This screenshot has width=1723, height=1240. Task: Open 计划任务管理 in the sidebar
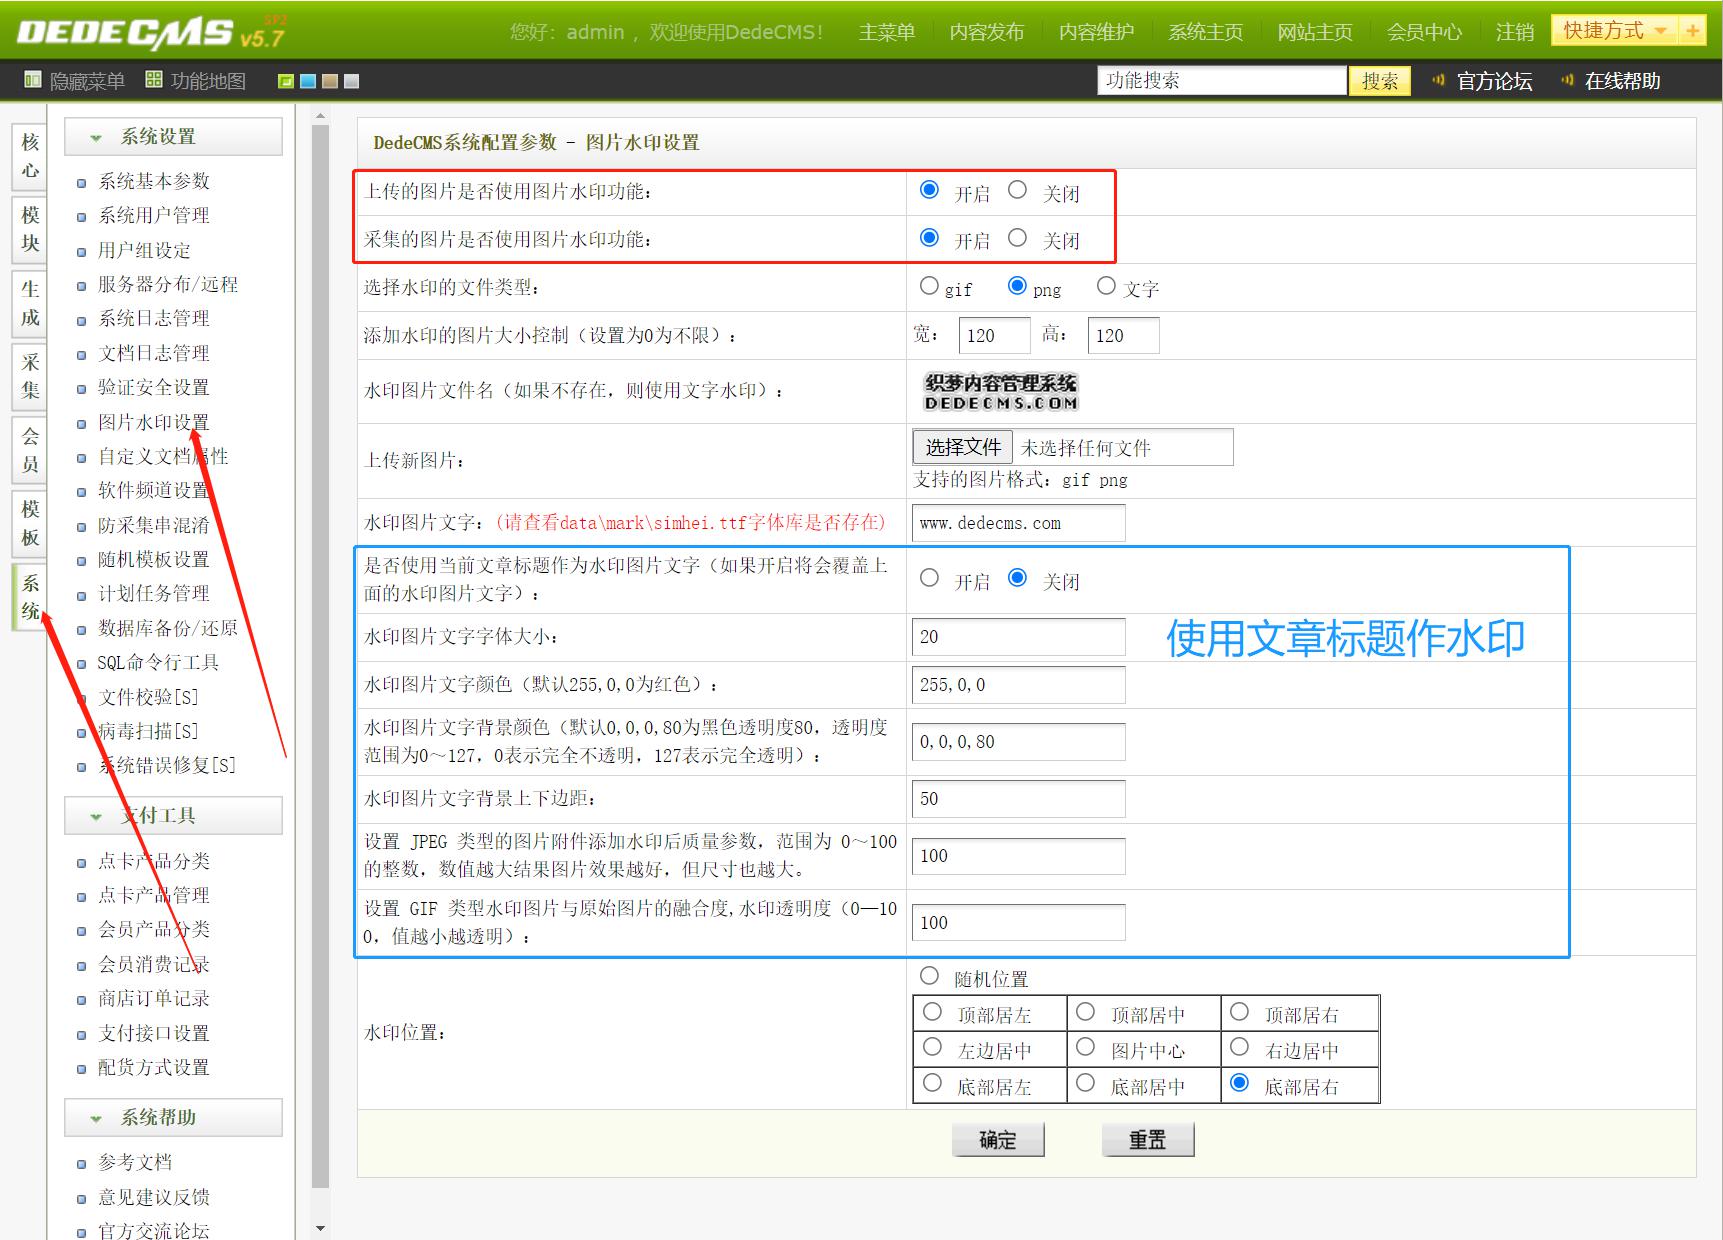pos(154,594)
